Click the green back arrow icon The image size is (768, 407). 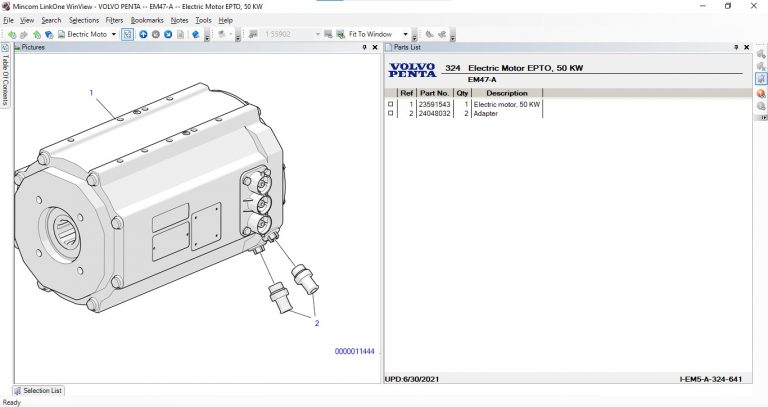click(11, 34)
